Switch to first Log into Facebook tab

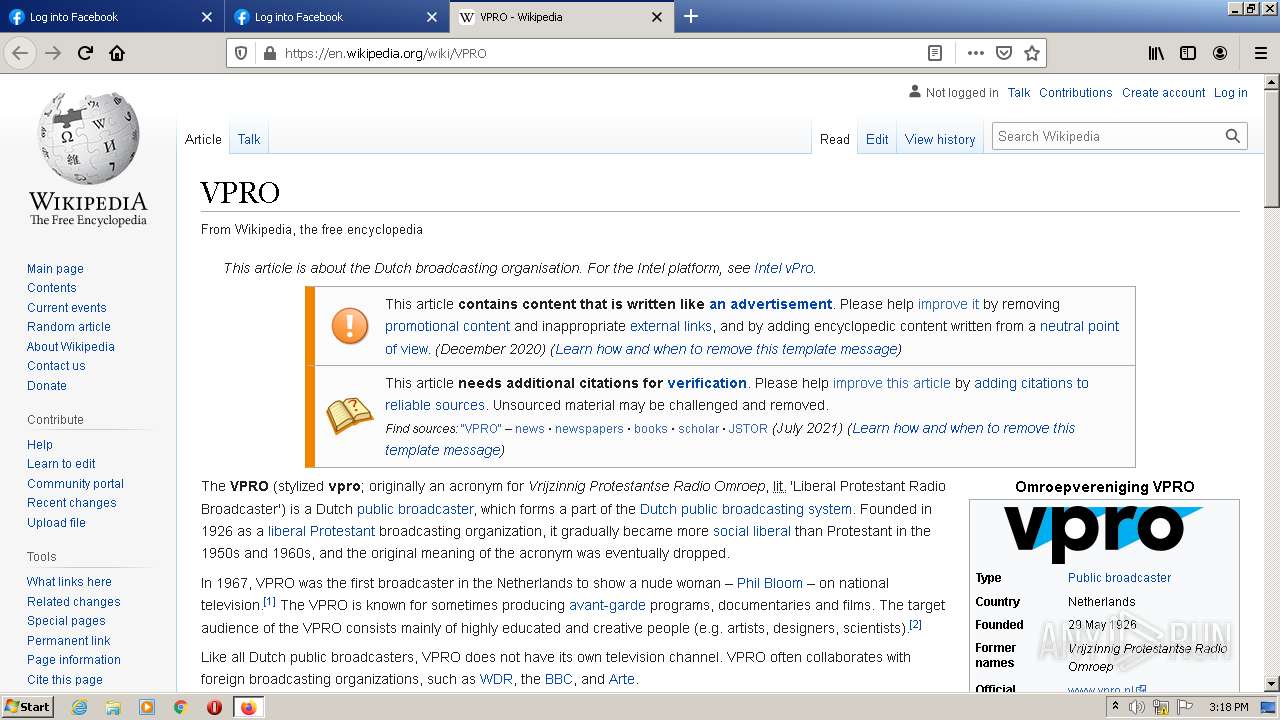[110, 17]
